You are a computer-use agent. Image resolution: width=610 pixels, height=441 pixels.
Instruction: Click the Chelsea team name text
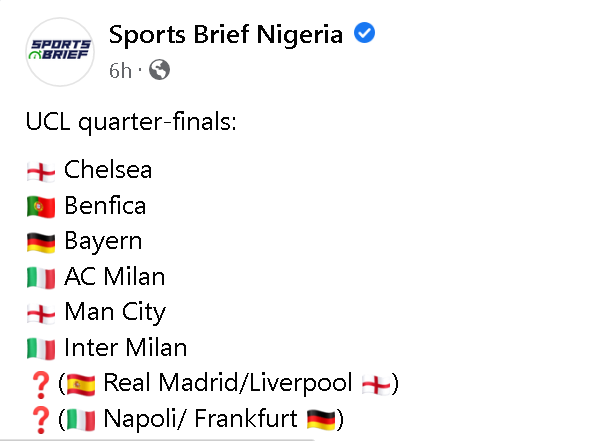[108, 170]
